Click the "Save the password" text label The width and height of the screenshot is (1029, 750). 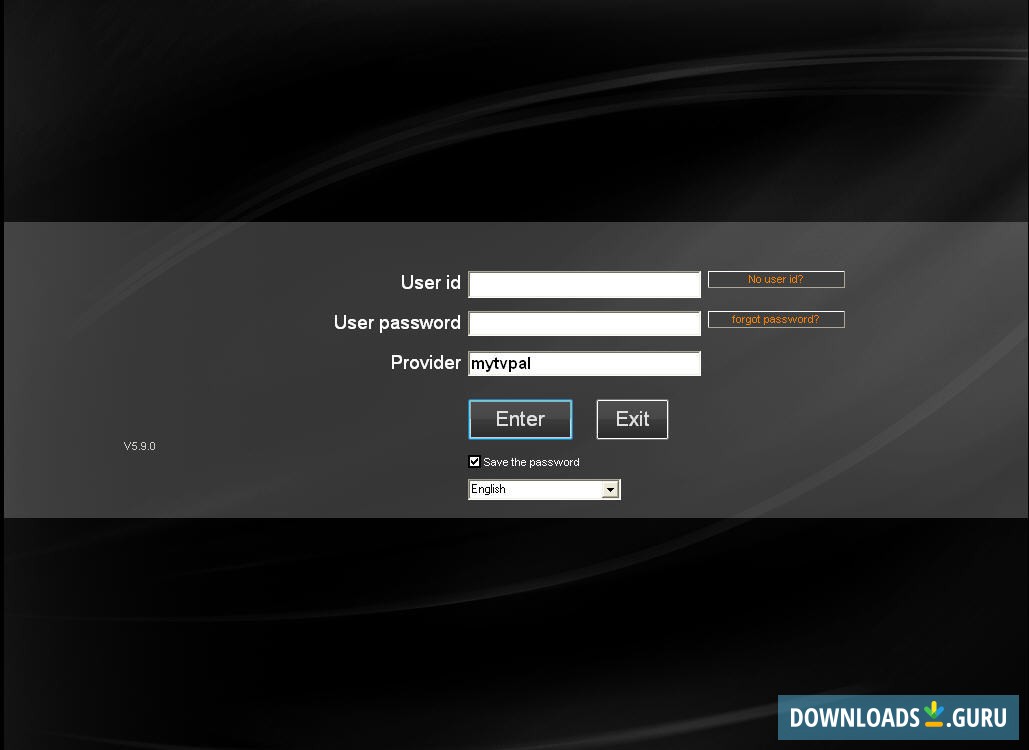531,461
